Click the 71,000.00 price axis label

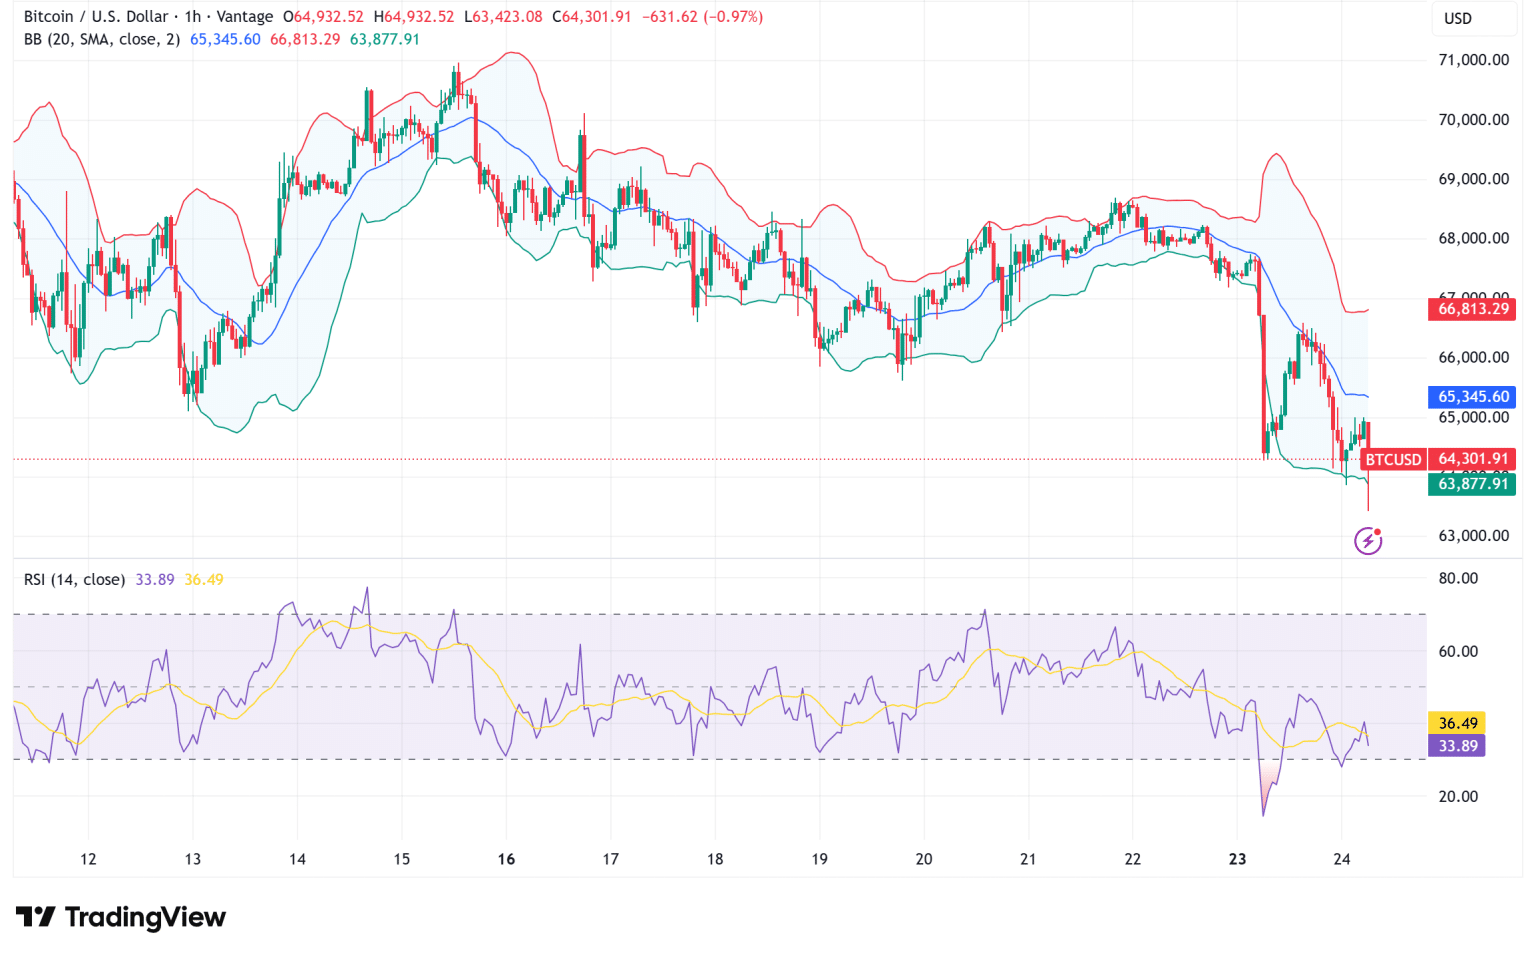click(x=1473, y=60)
